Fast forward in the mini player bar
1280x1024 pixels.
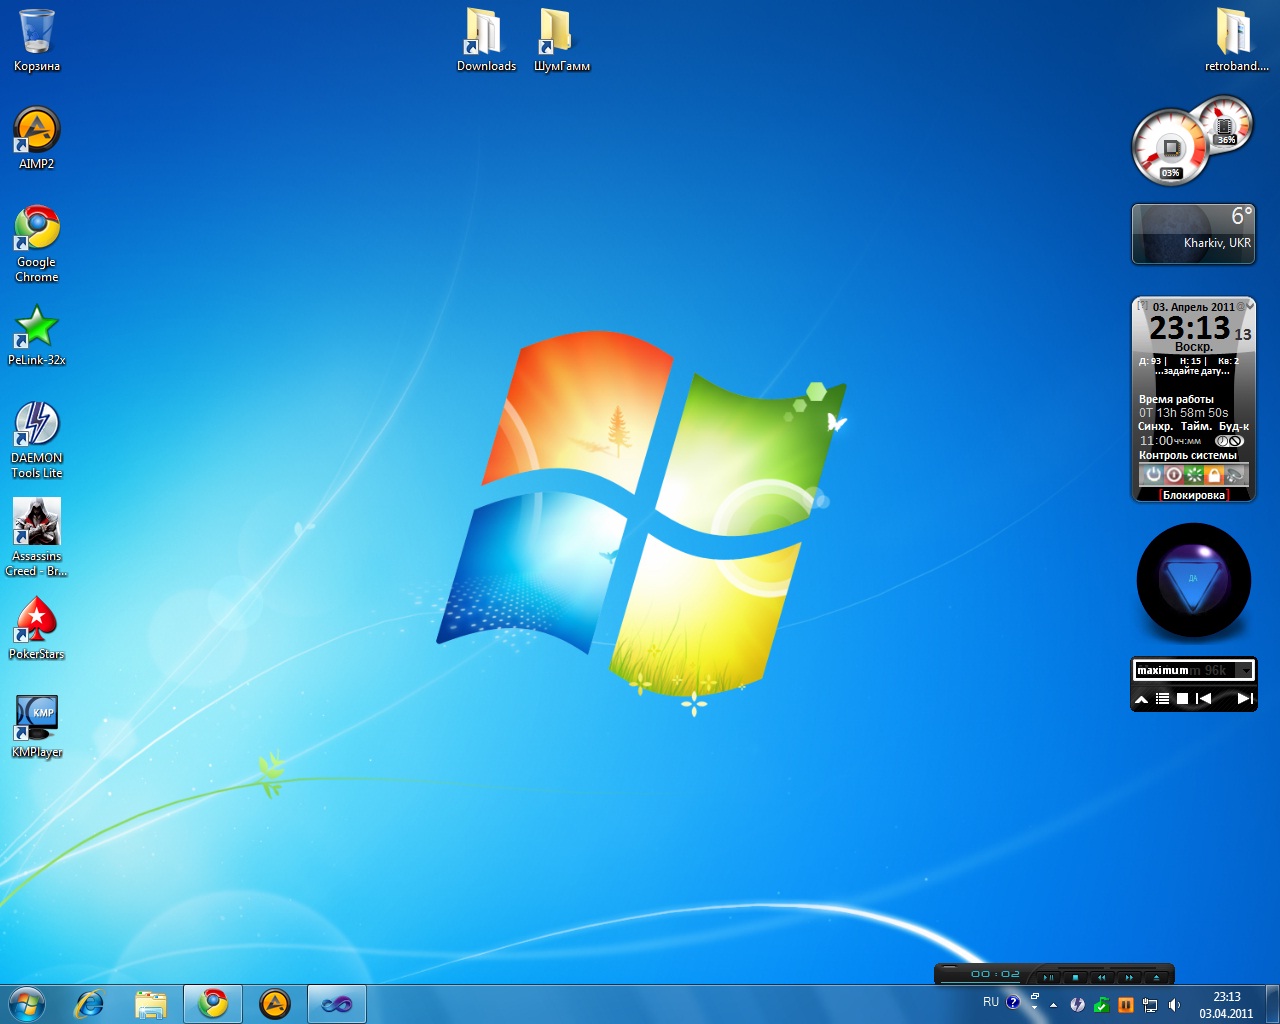click(1129, 977)
